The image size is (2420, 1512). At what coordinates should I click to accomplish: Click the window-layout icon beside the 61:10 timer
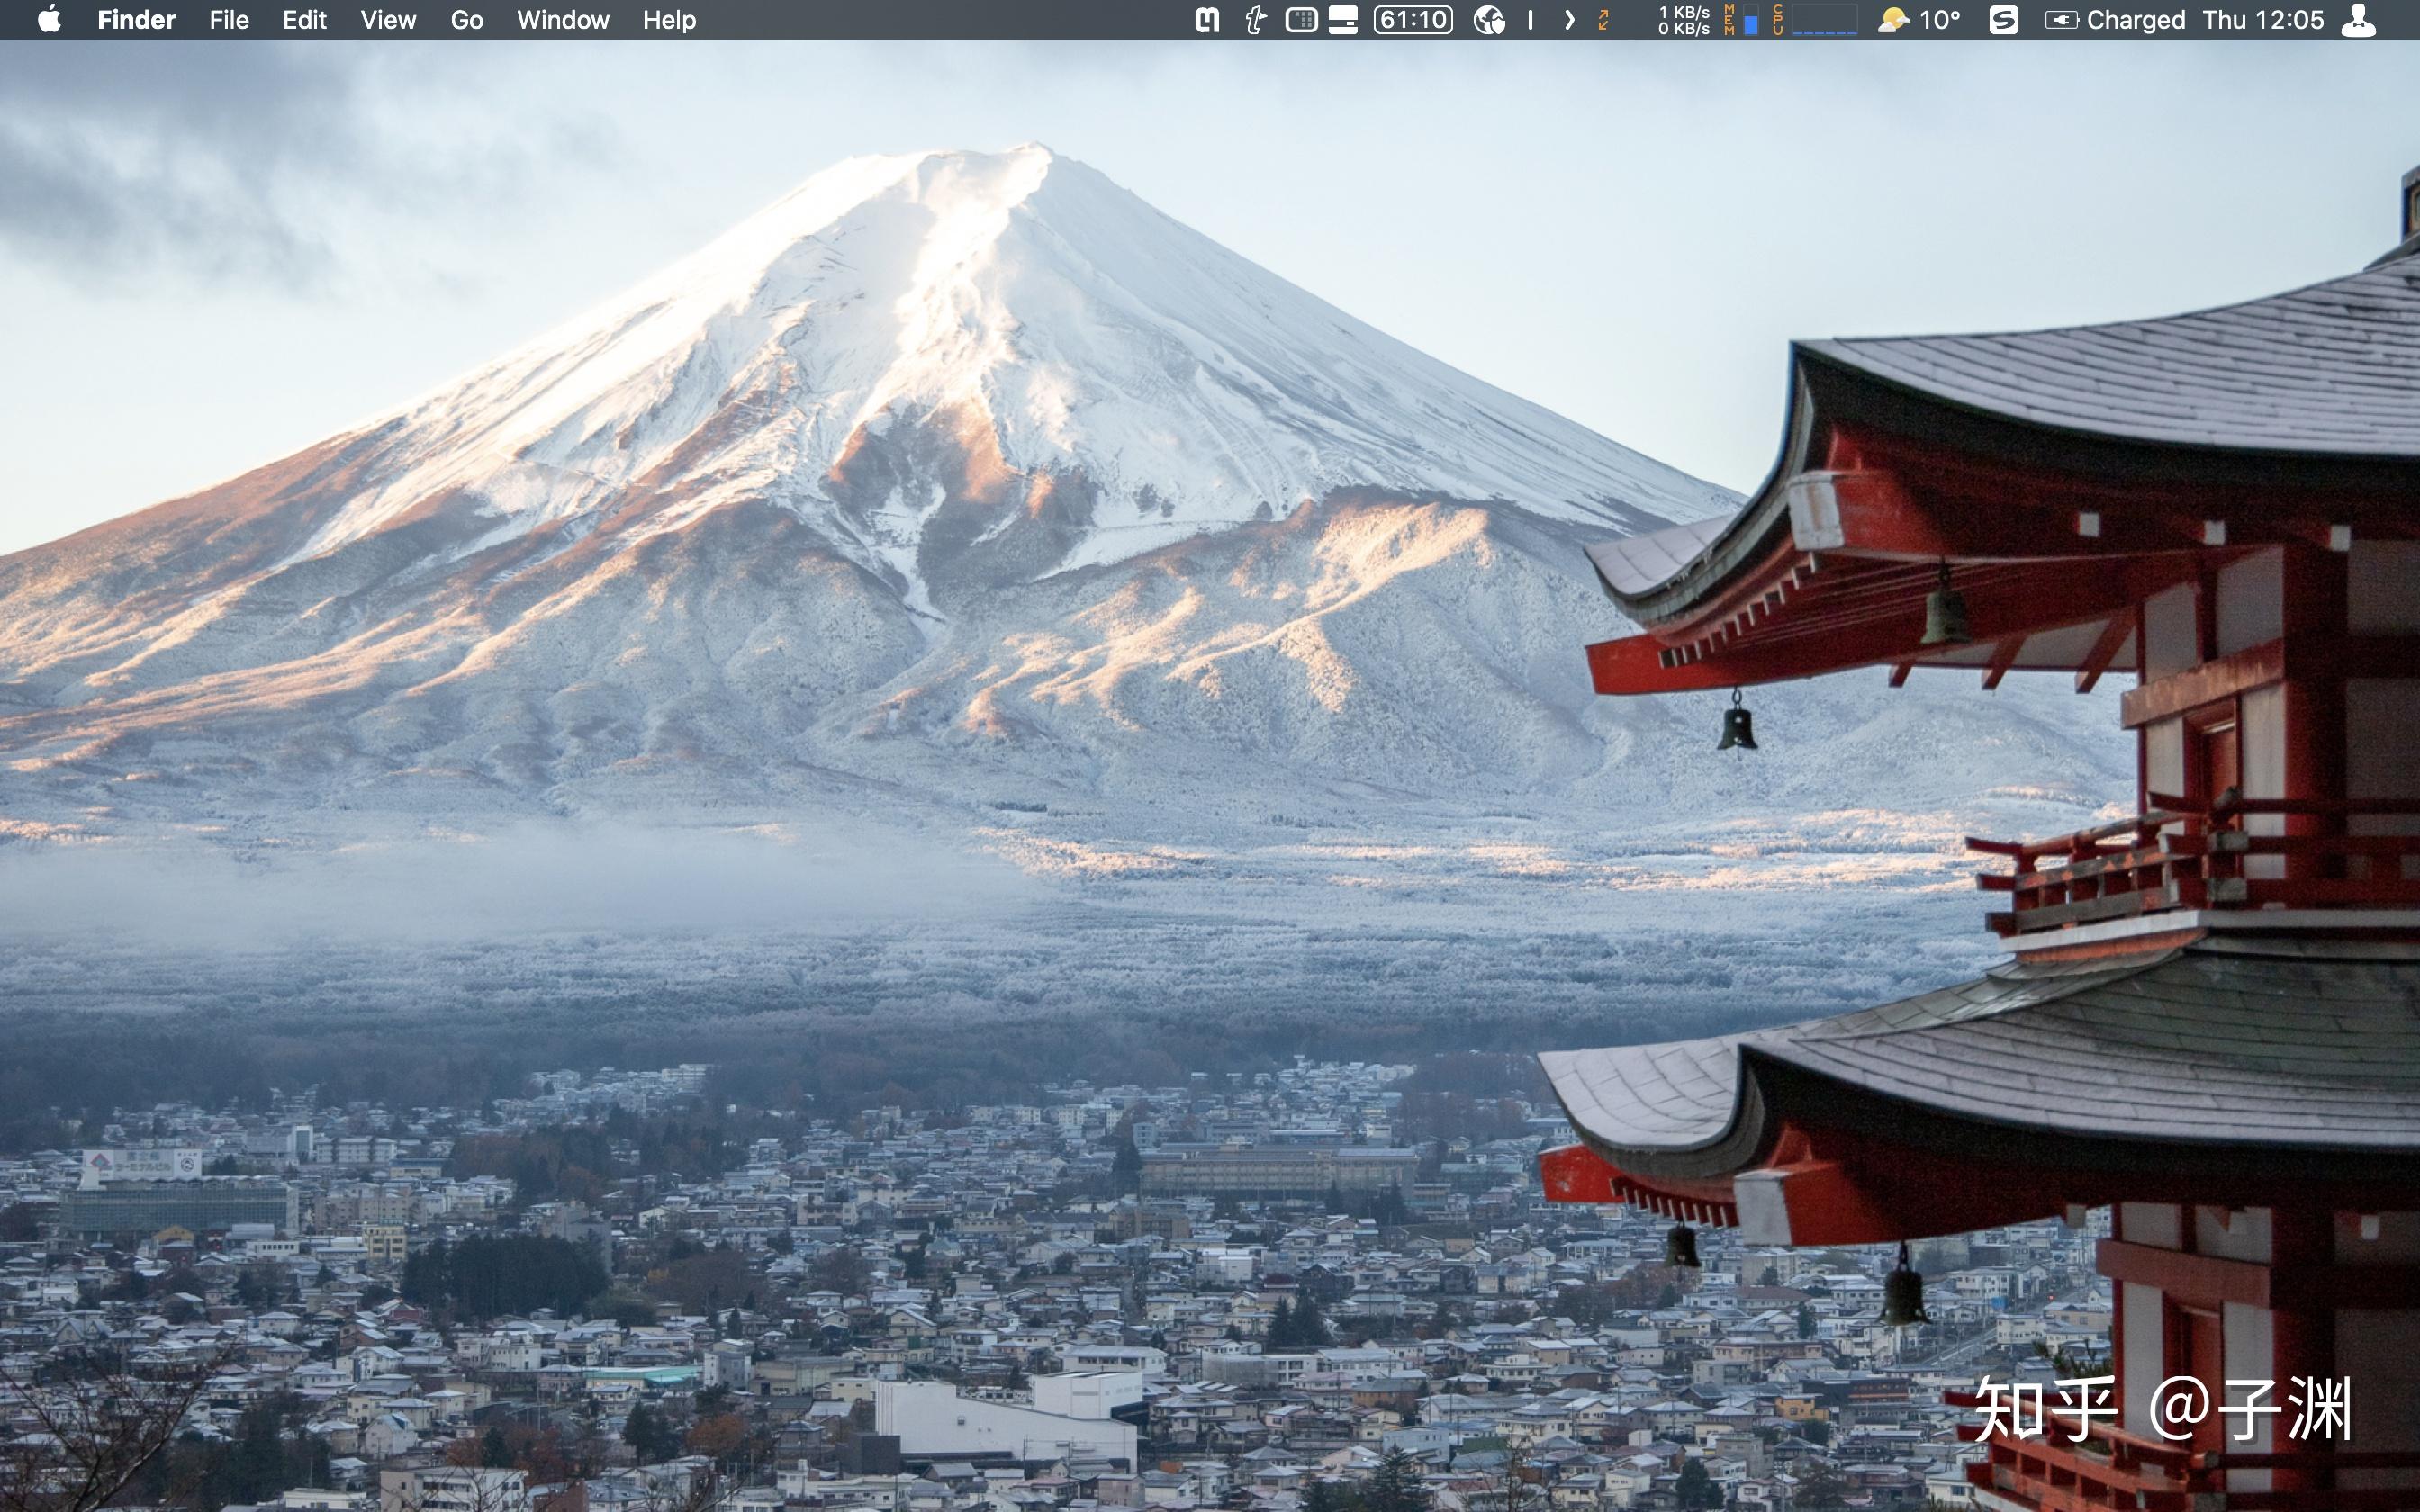pyautogui.click(x=1343, y=20)
